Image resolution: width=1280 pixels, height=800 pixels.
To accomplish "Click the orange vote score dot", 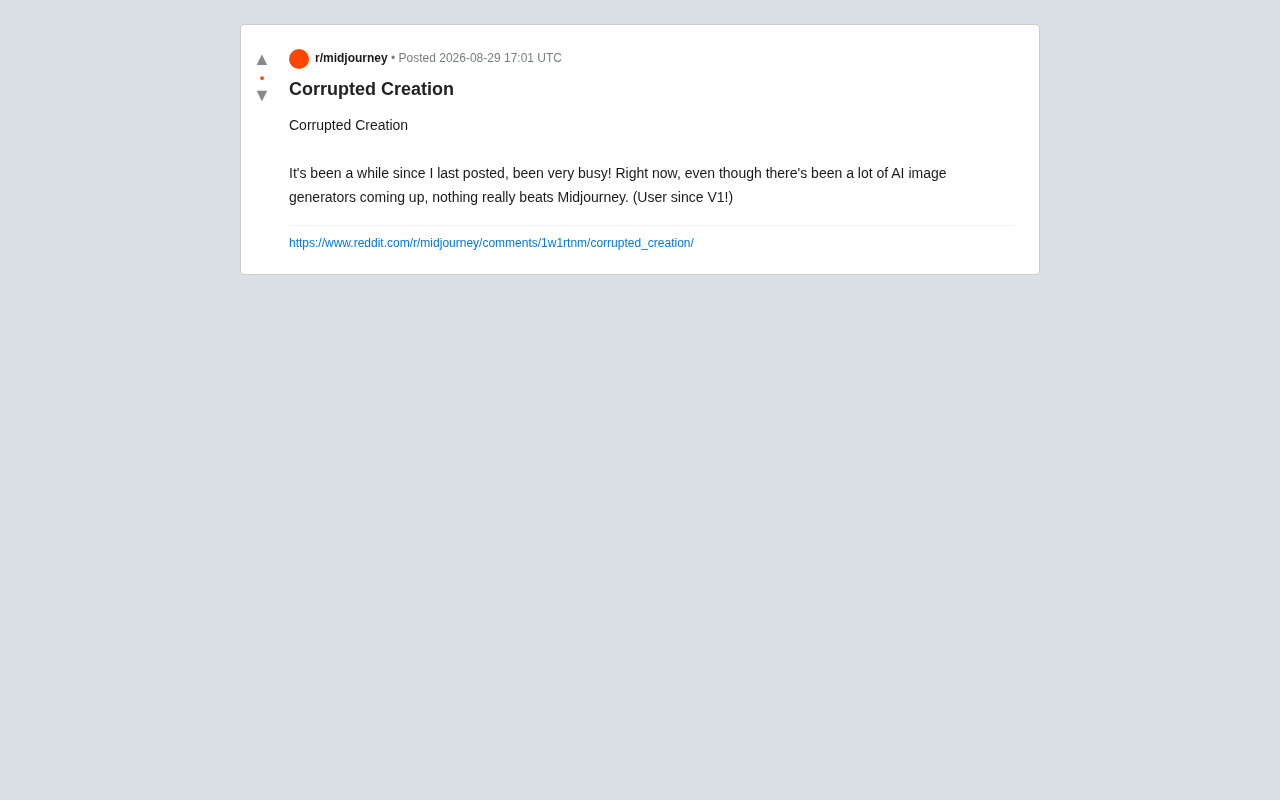I will click(x=262, y=78).
